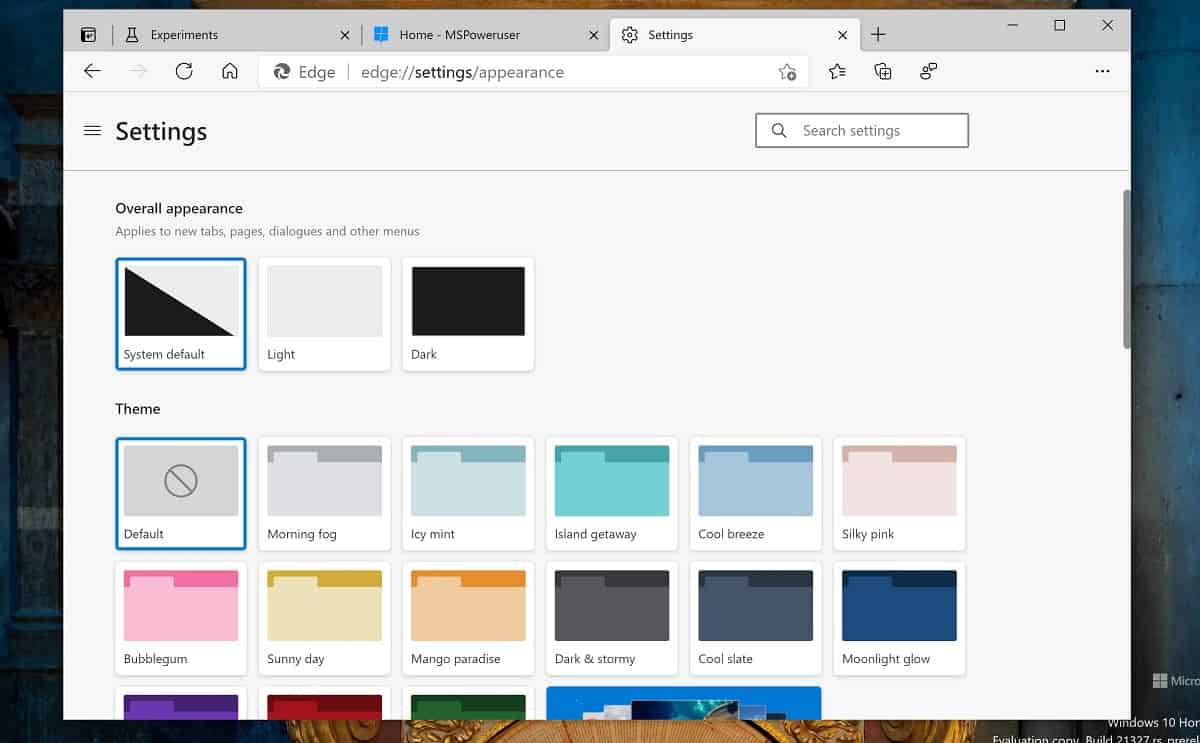The height and width of the screenshot is (743, 1200).
Task: Open the profile icon in the toolbar
Action: (928, 71)
